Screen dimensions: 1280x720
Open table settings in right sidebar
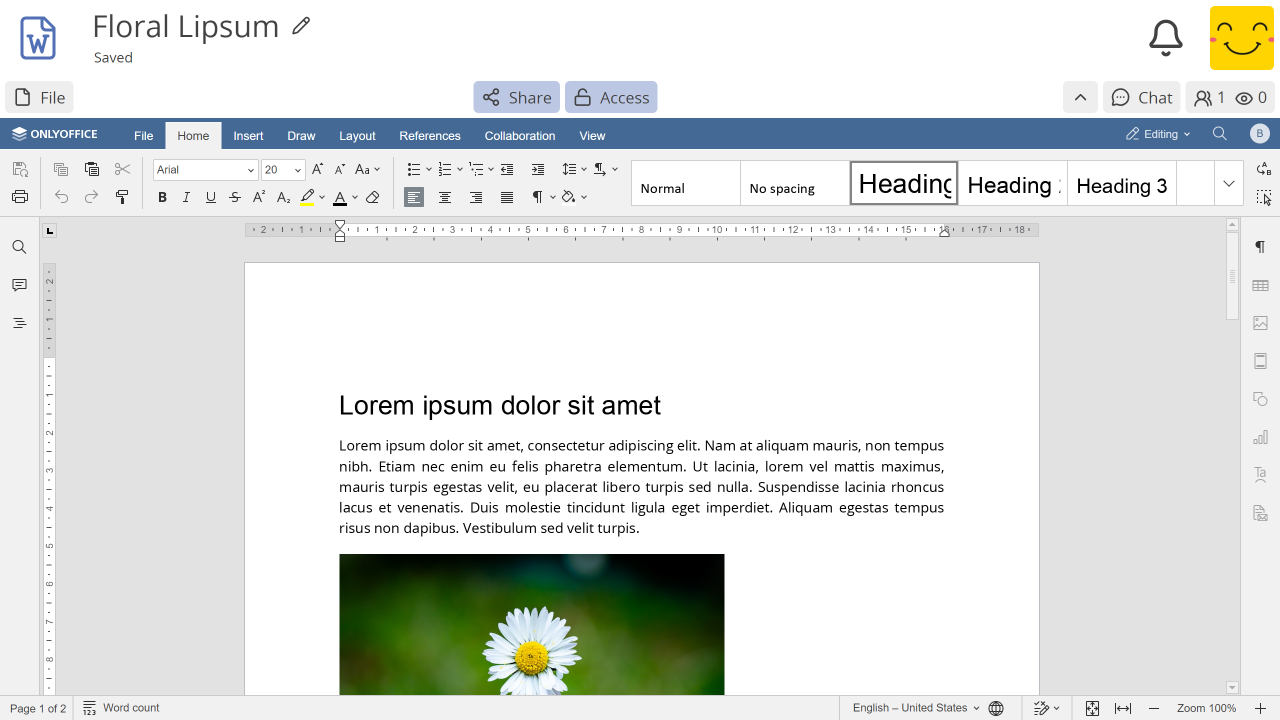[1260, 285]
